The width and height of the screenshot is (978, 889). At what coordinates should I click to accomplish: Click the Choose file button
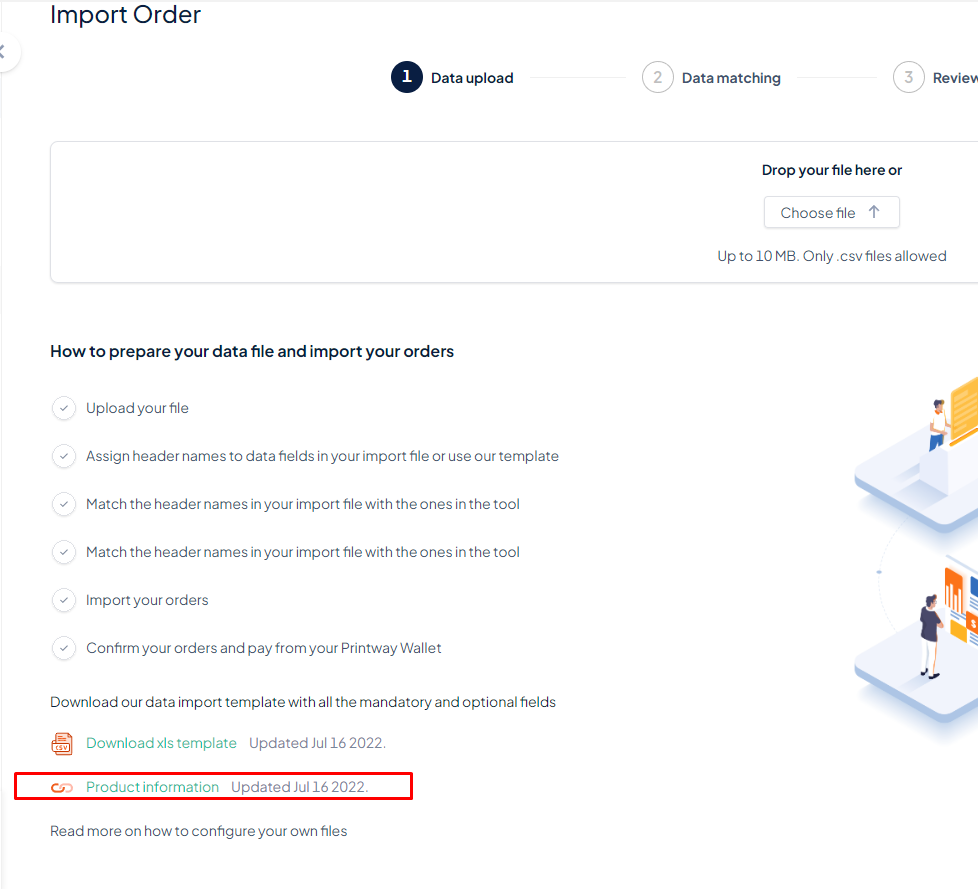coord(831,212)
